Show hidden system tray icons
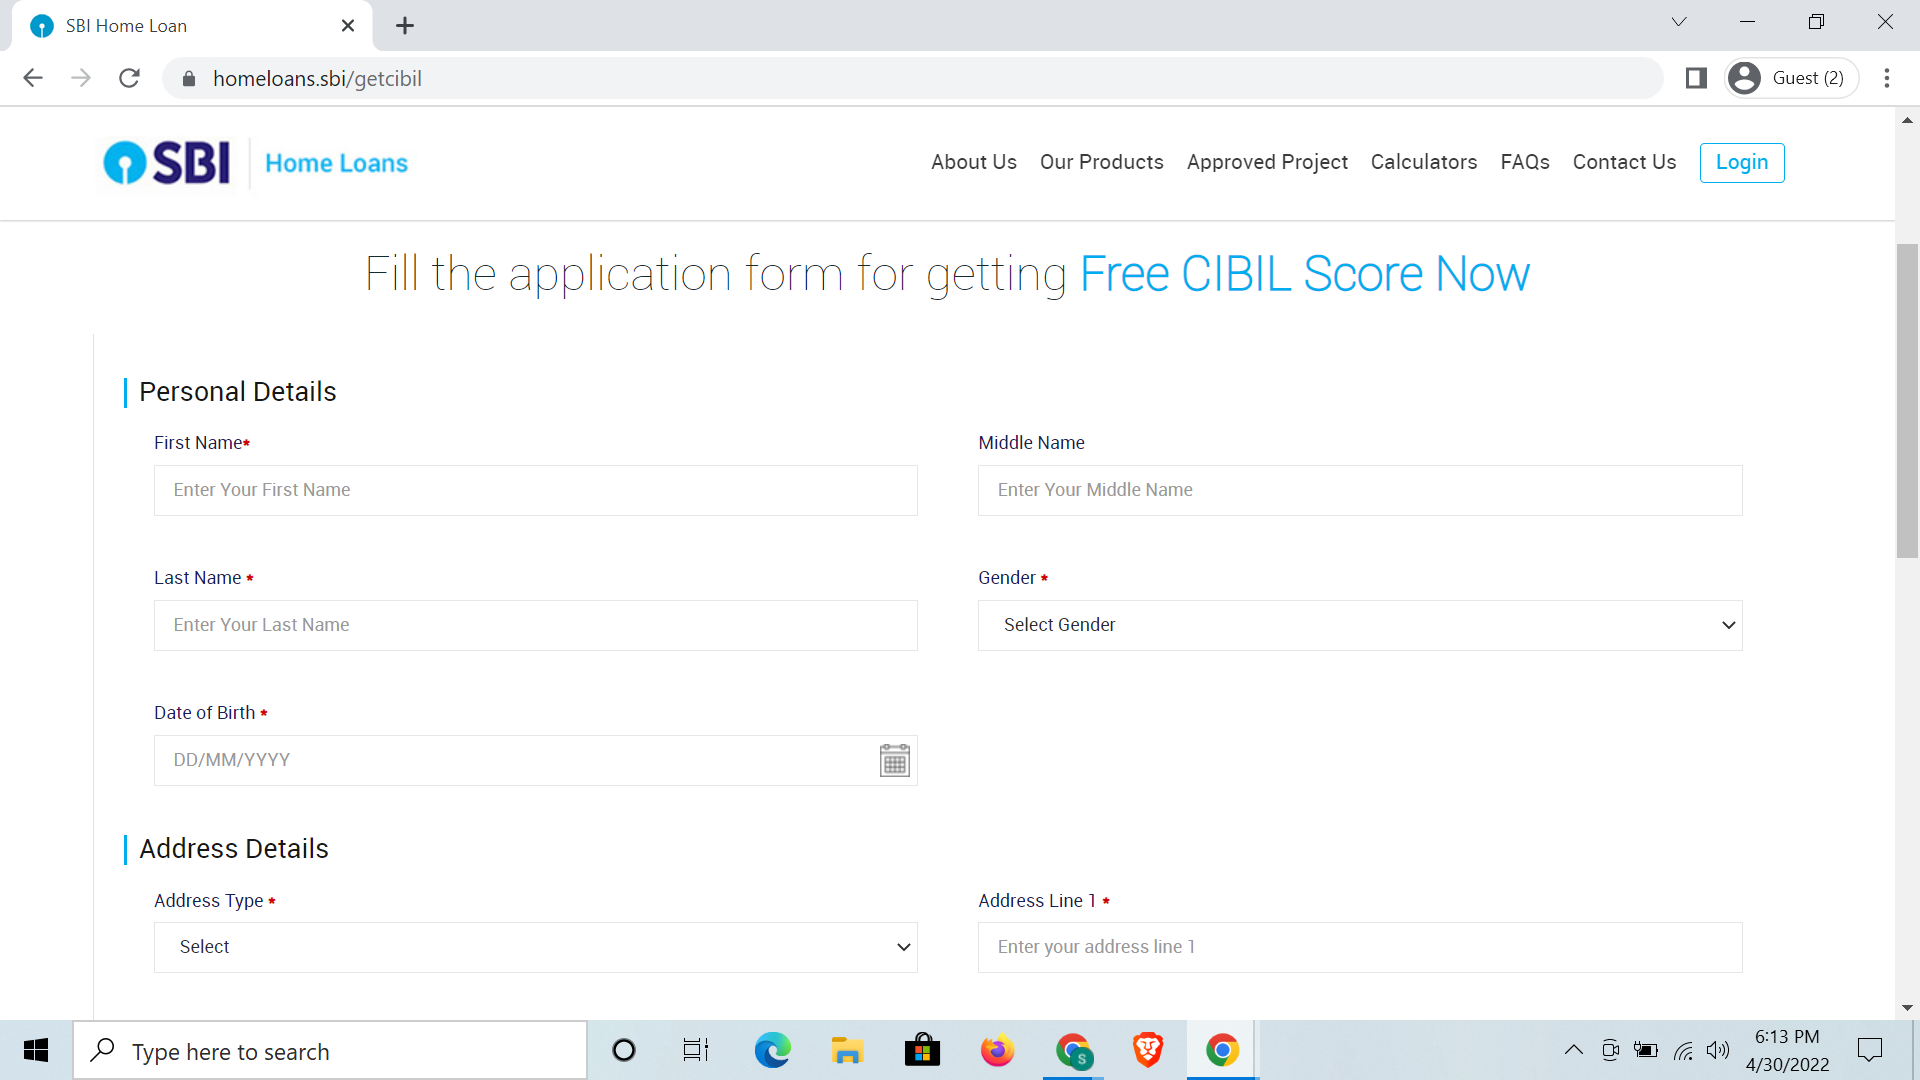1920x1080 pixels. tap(1573, 1050)
